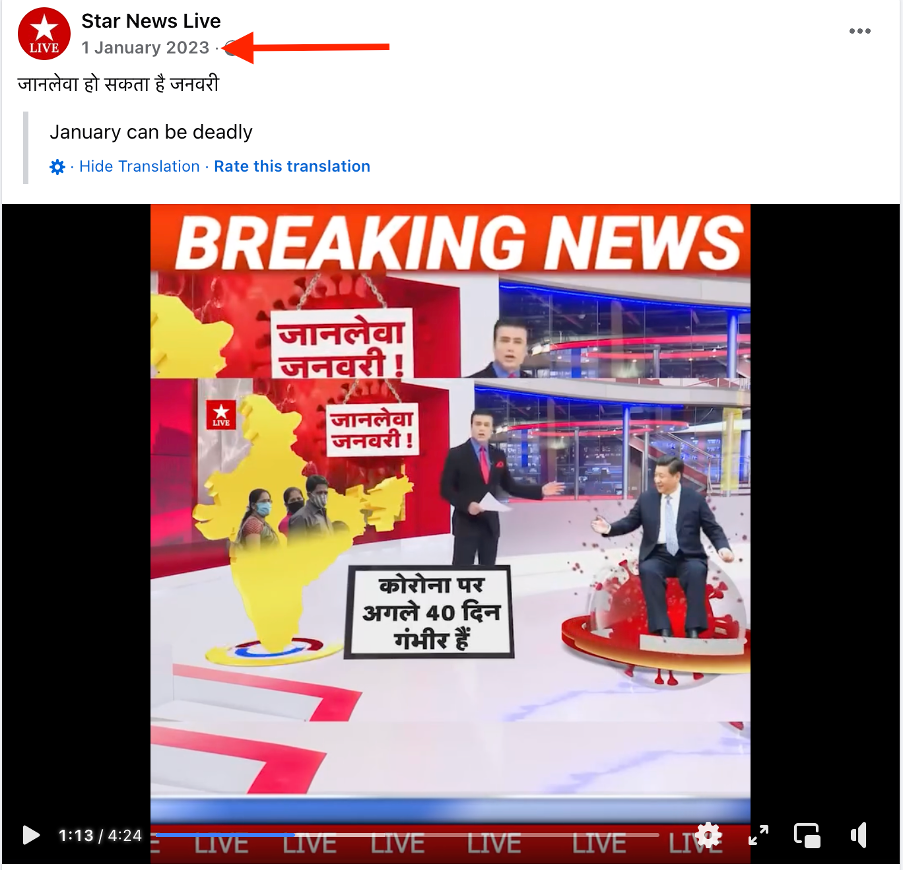Open the post options three-dot menu
904x870 pixels.
(x=860, y=31)
